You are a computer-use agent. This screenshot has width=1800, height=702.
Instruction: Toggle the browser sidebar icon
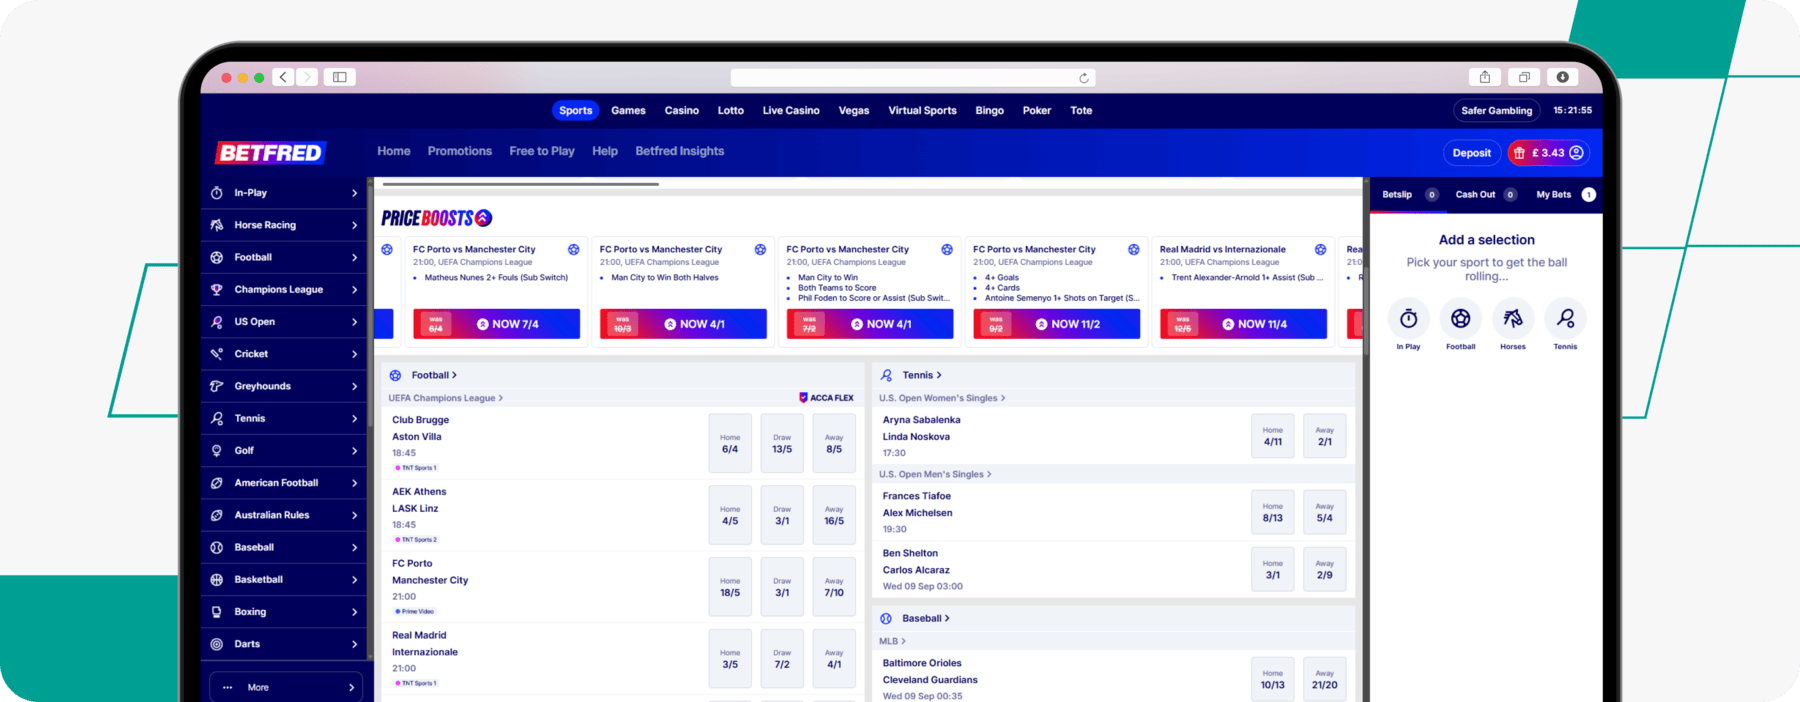pos(340,77)
